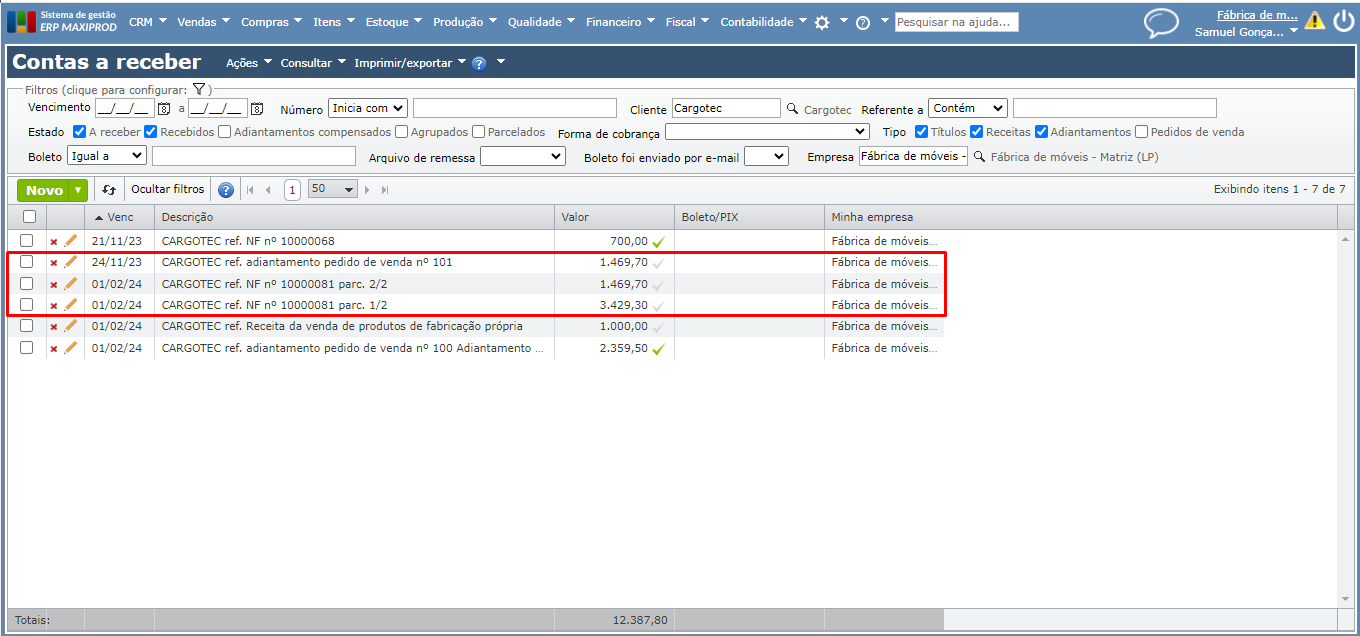
Task: Delete the NF nº 10000068 entry
Action: tap(54, 241)
